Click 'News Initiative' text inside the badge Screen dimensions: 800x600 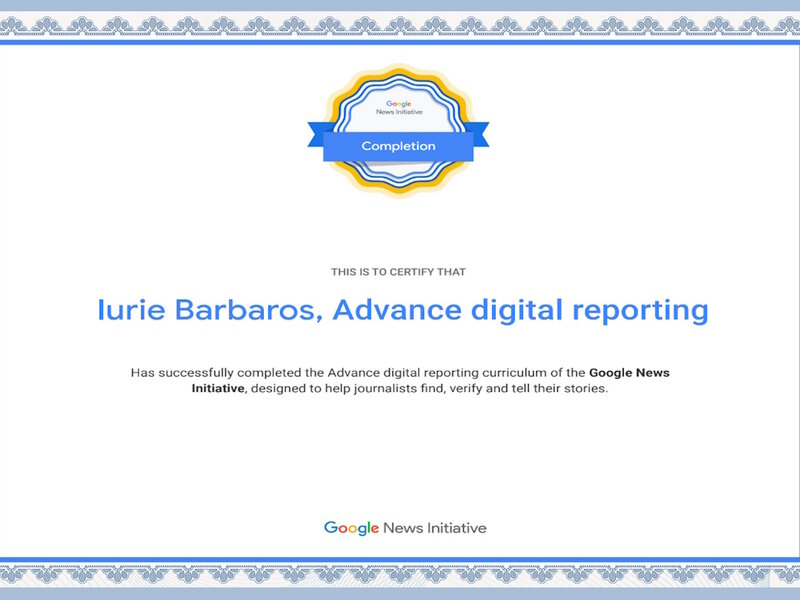398,113
